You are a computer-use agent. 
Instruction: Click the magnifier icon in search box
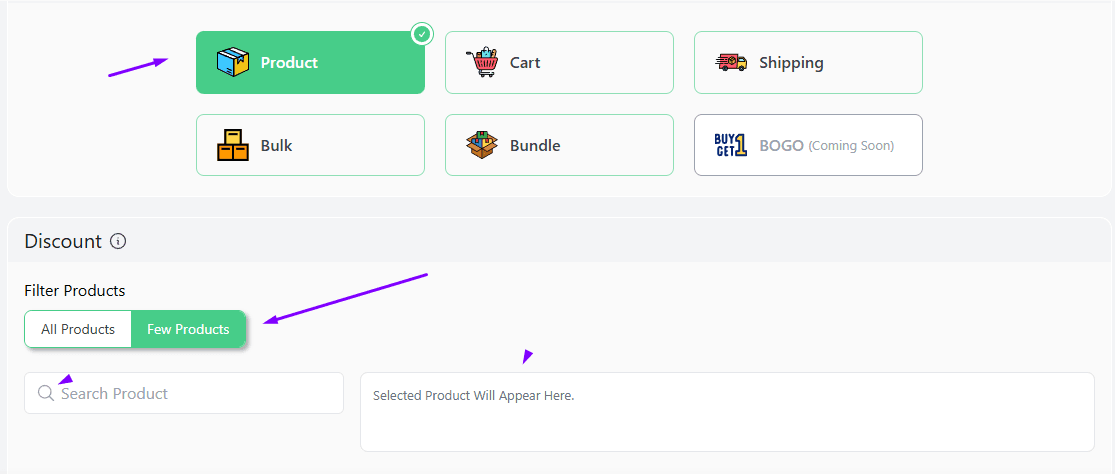point(46,393)
